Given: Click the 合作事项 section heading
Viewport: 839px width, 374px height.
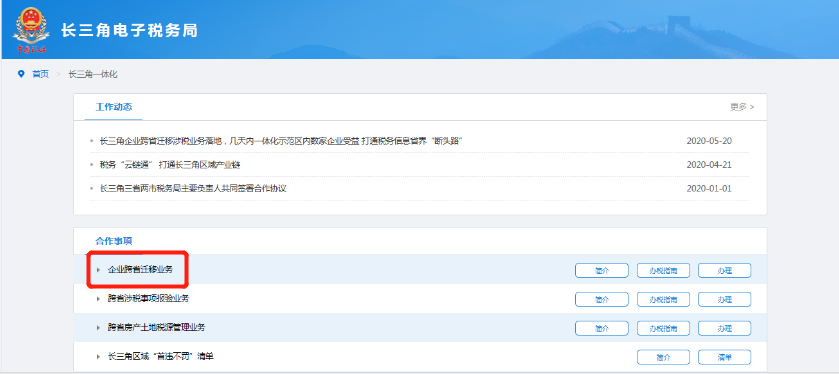Looking at the screenshot, I should point(114,241).
